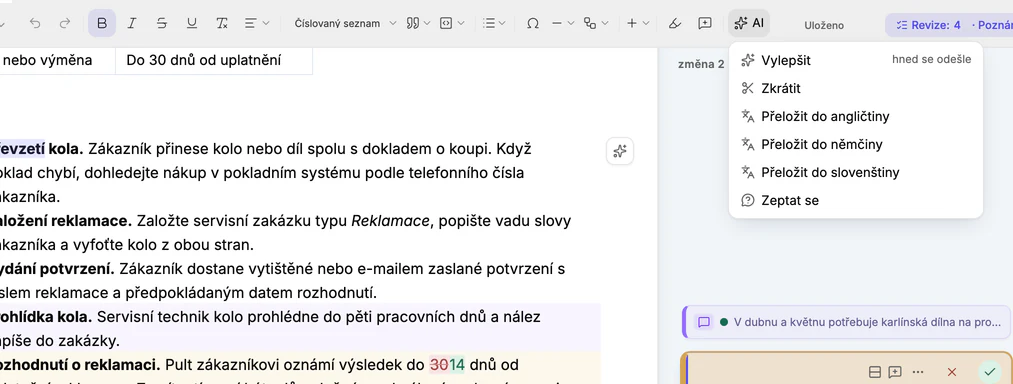The width and height of the screenshot is (1013, 384).
Task: Toggle italic formatting
Action: click(x=132, y=24)
